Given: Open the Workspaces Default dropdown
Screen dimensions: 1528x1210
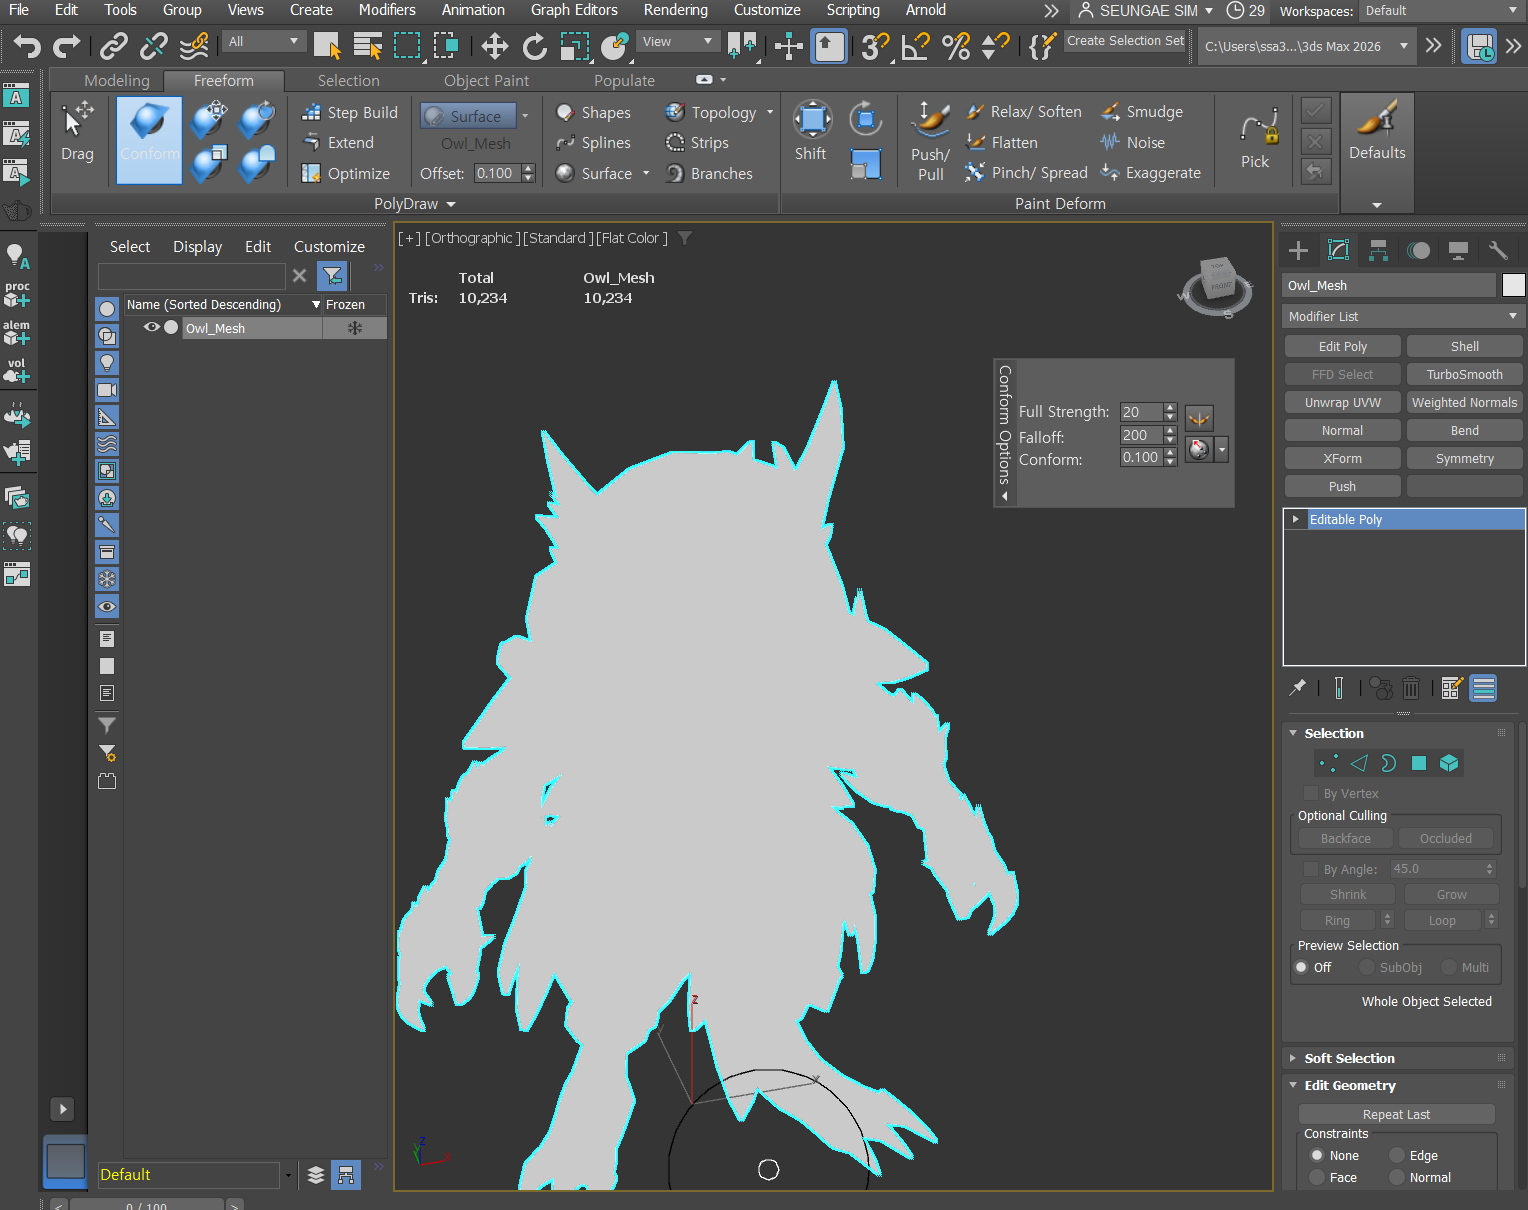Looking at the screenshot, I should [x=1441, y=11].
